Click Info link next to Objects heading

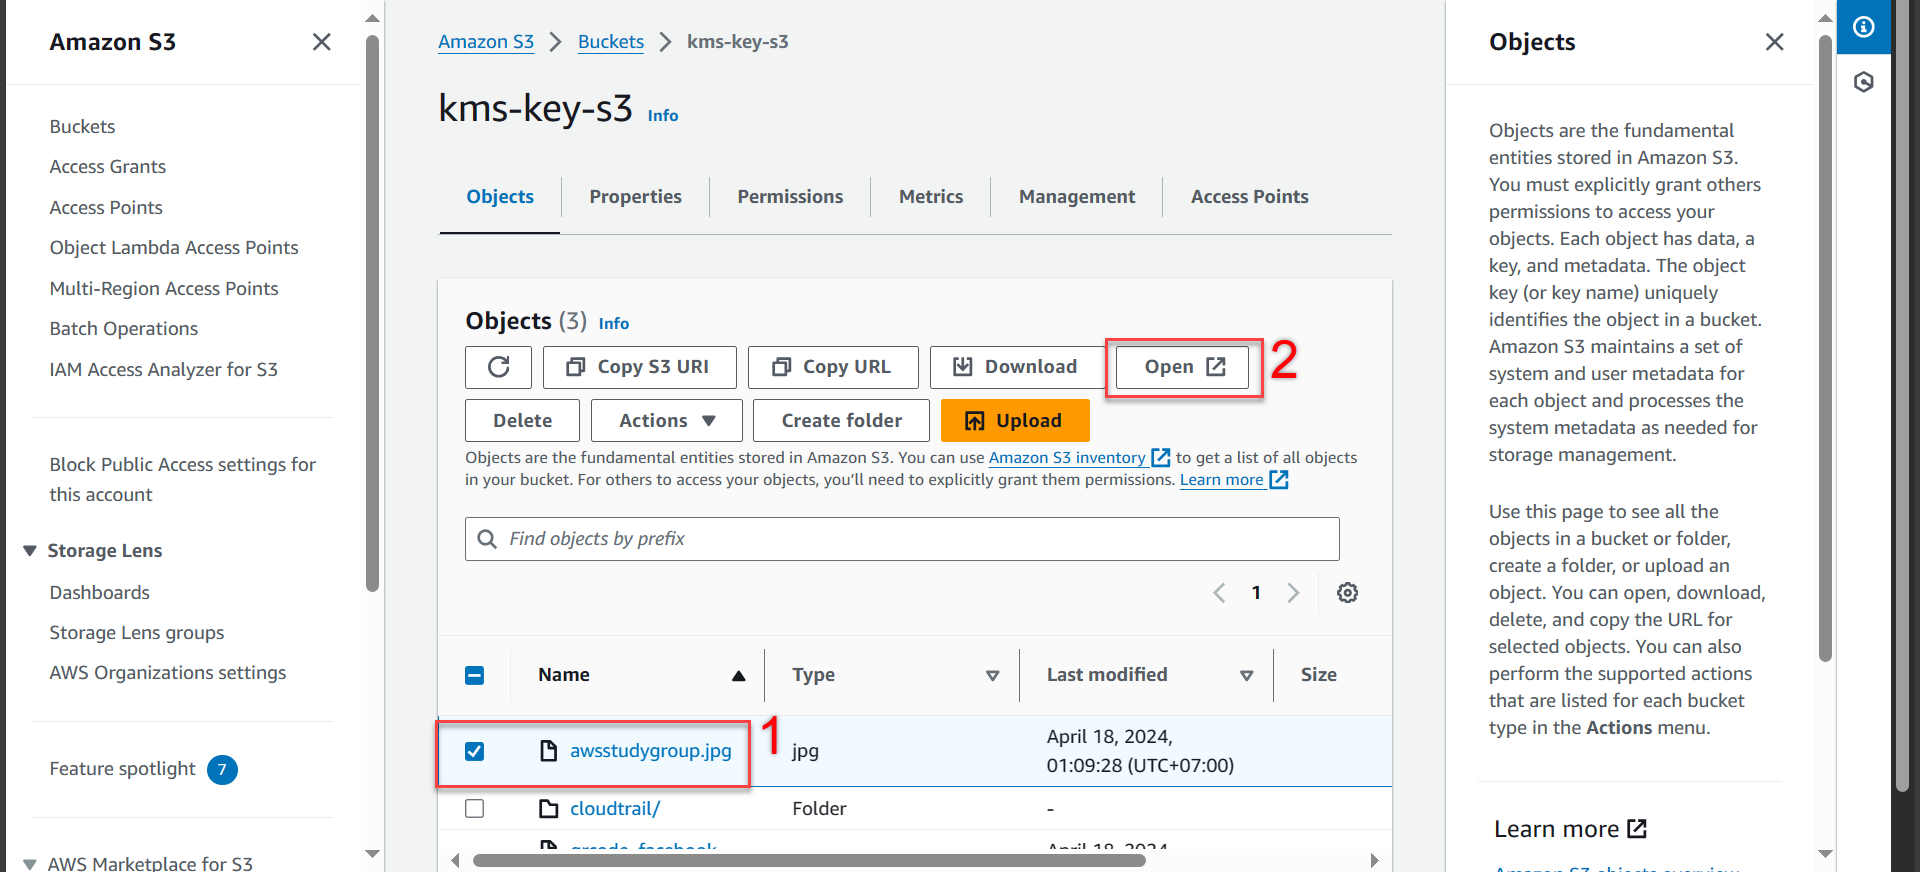pos(614,324)
